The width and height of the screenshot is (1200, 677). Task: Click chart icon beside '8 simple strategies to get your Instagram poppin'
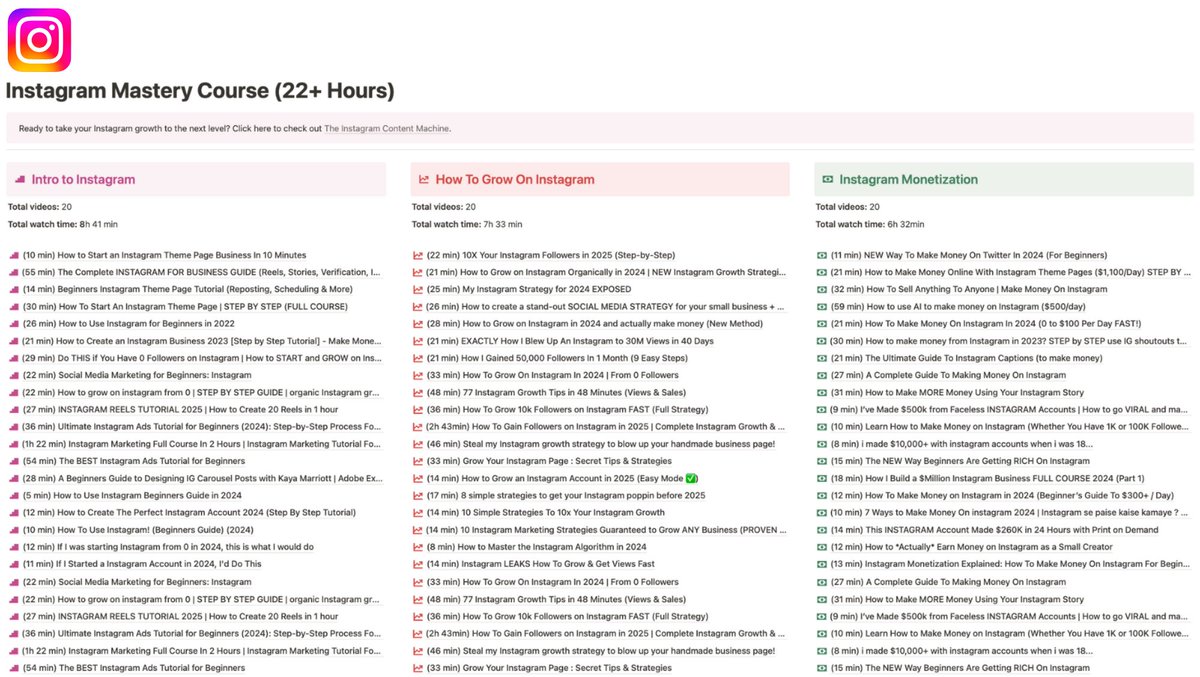417,496
